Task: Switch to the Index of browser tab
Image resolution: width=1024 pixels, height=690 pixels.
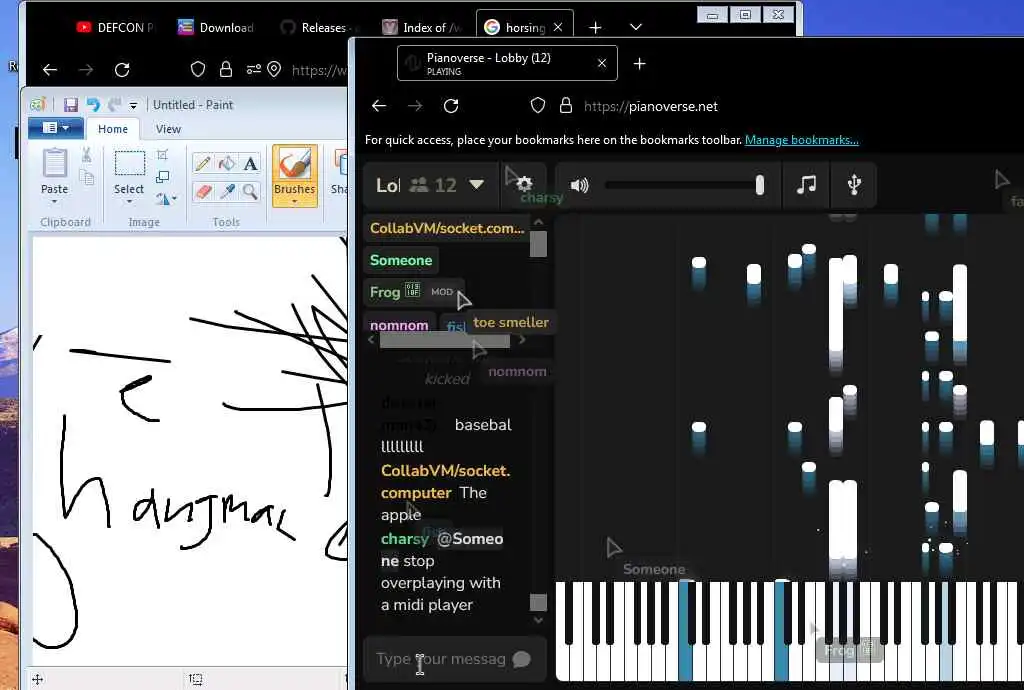Action: coord(421,27)
